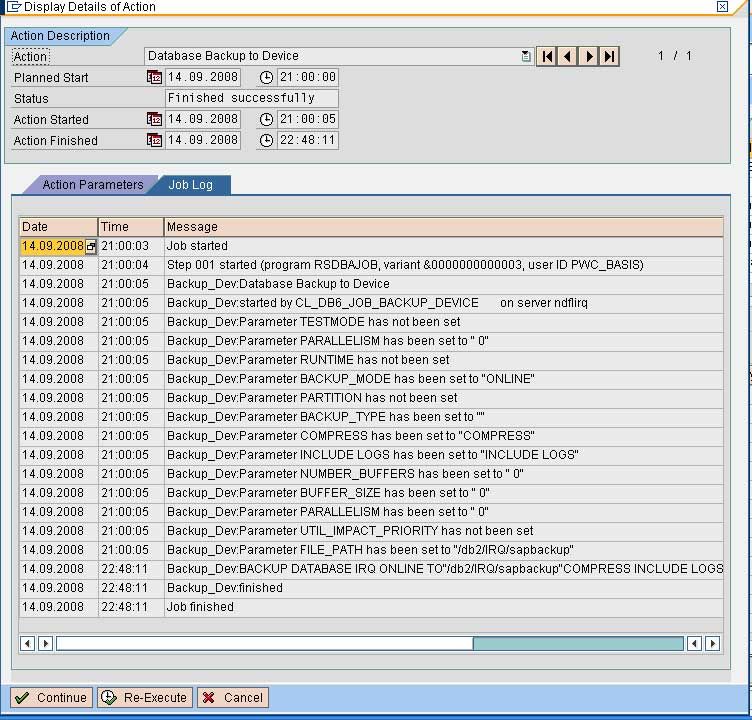Click horizontal scrollbar teal thumb
Image resolution: width=752 pixels, height=720 pixels.
coord(578,644)
